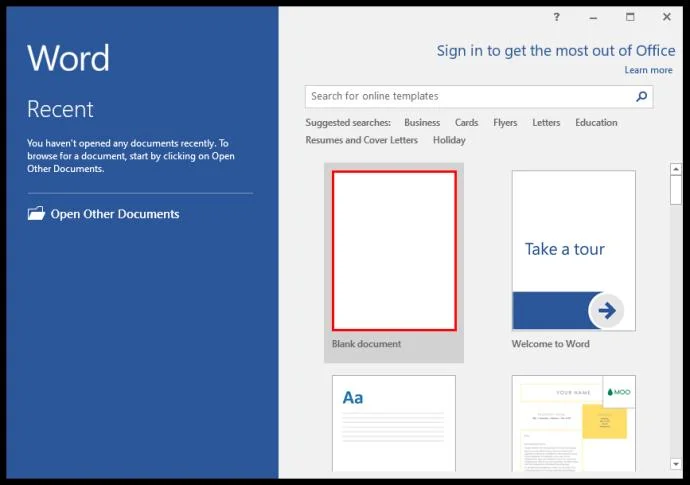
Task: Select the Business suggested search
Action: (x=422, y=122)
